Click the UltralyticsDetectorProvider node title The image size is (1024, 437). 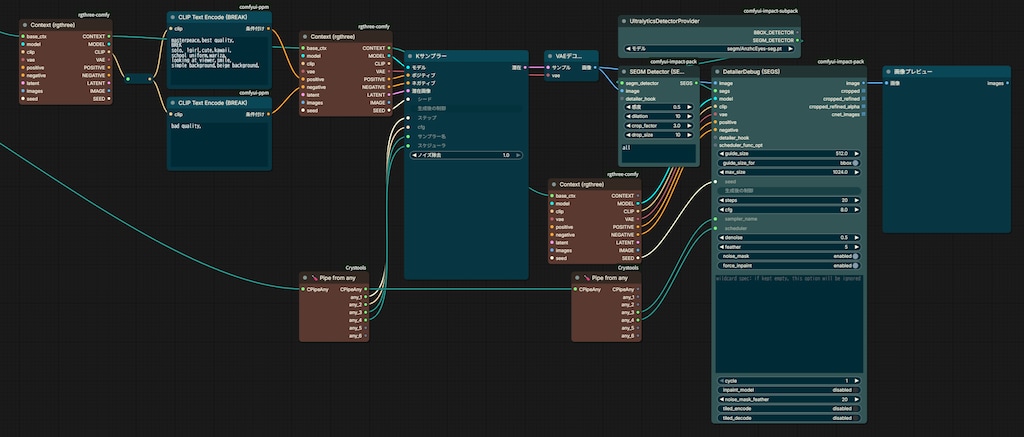click(x=664, y=22)
